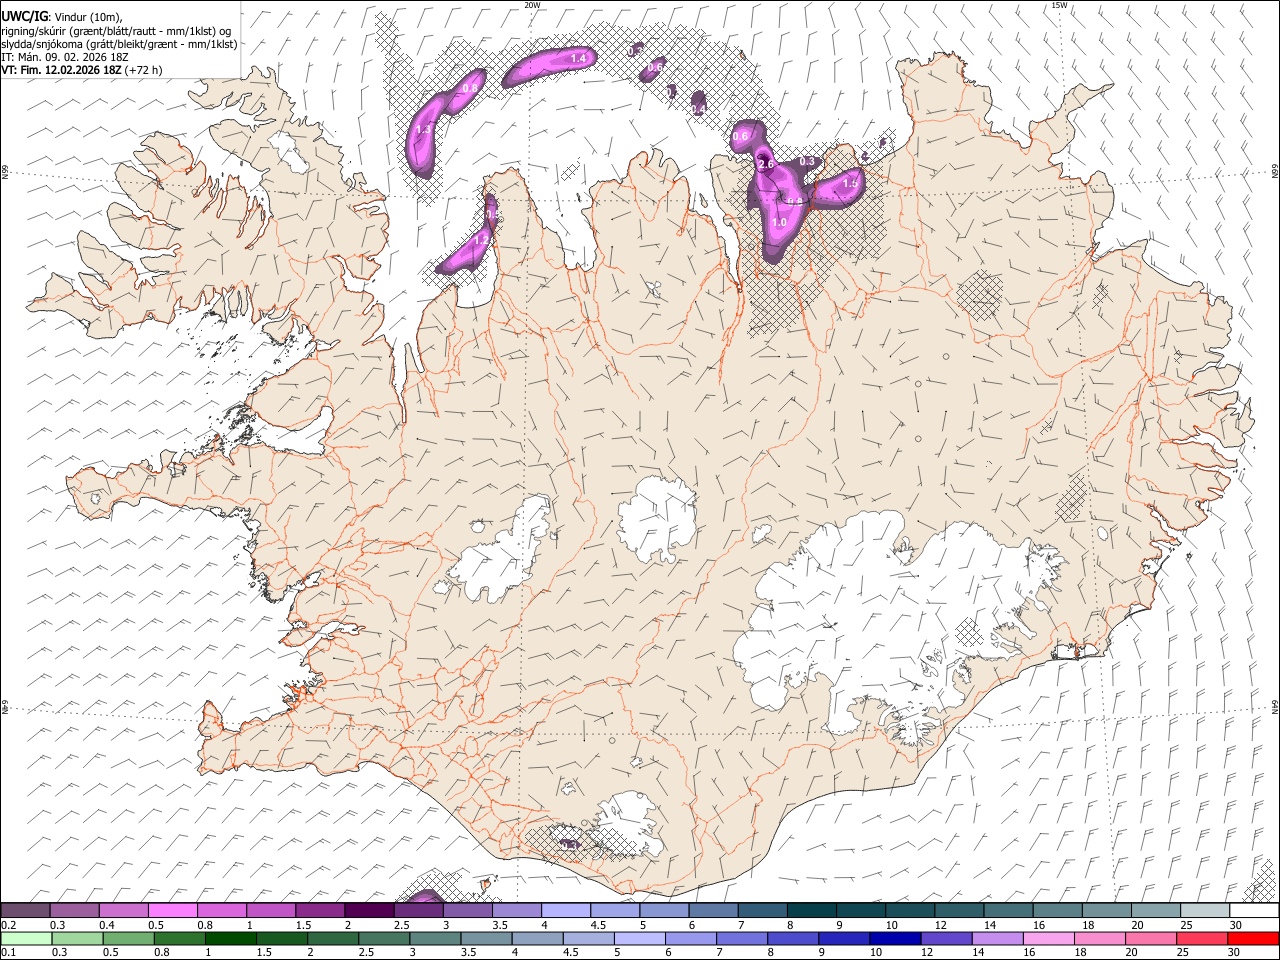Click the 1.0 precipitation label on the map
Screen dimensions: 1280x960
point(780,223)
